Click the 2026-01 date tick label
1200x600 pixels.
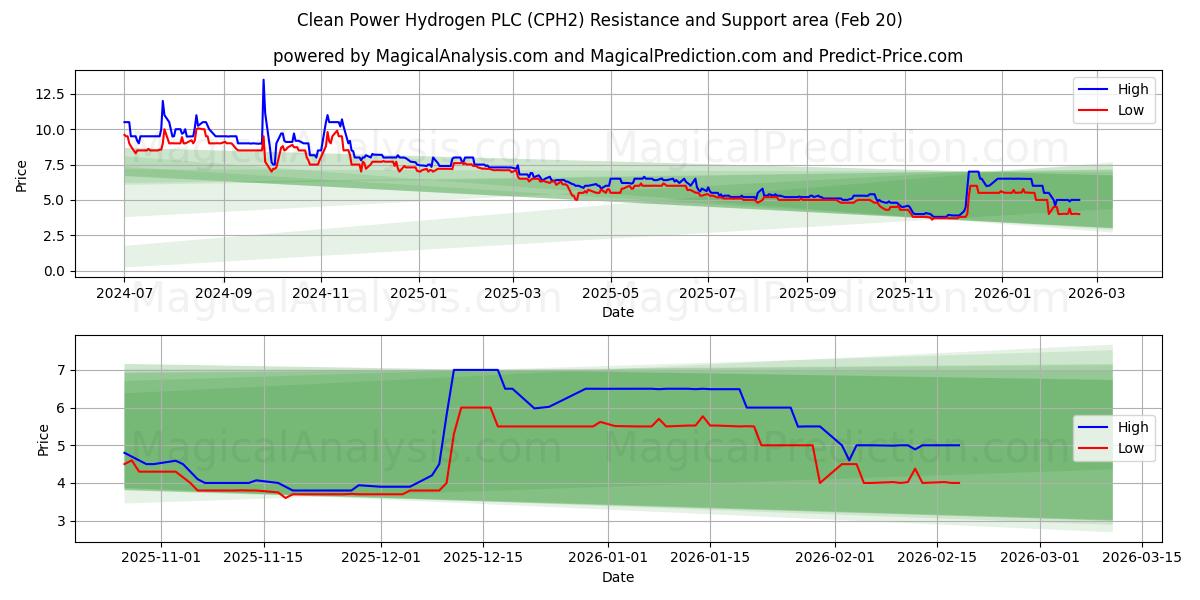click(x=1003, y=295)
